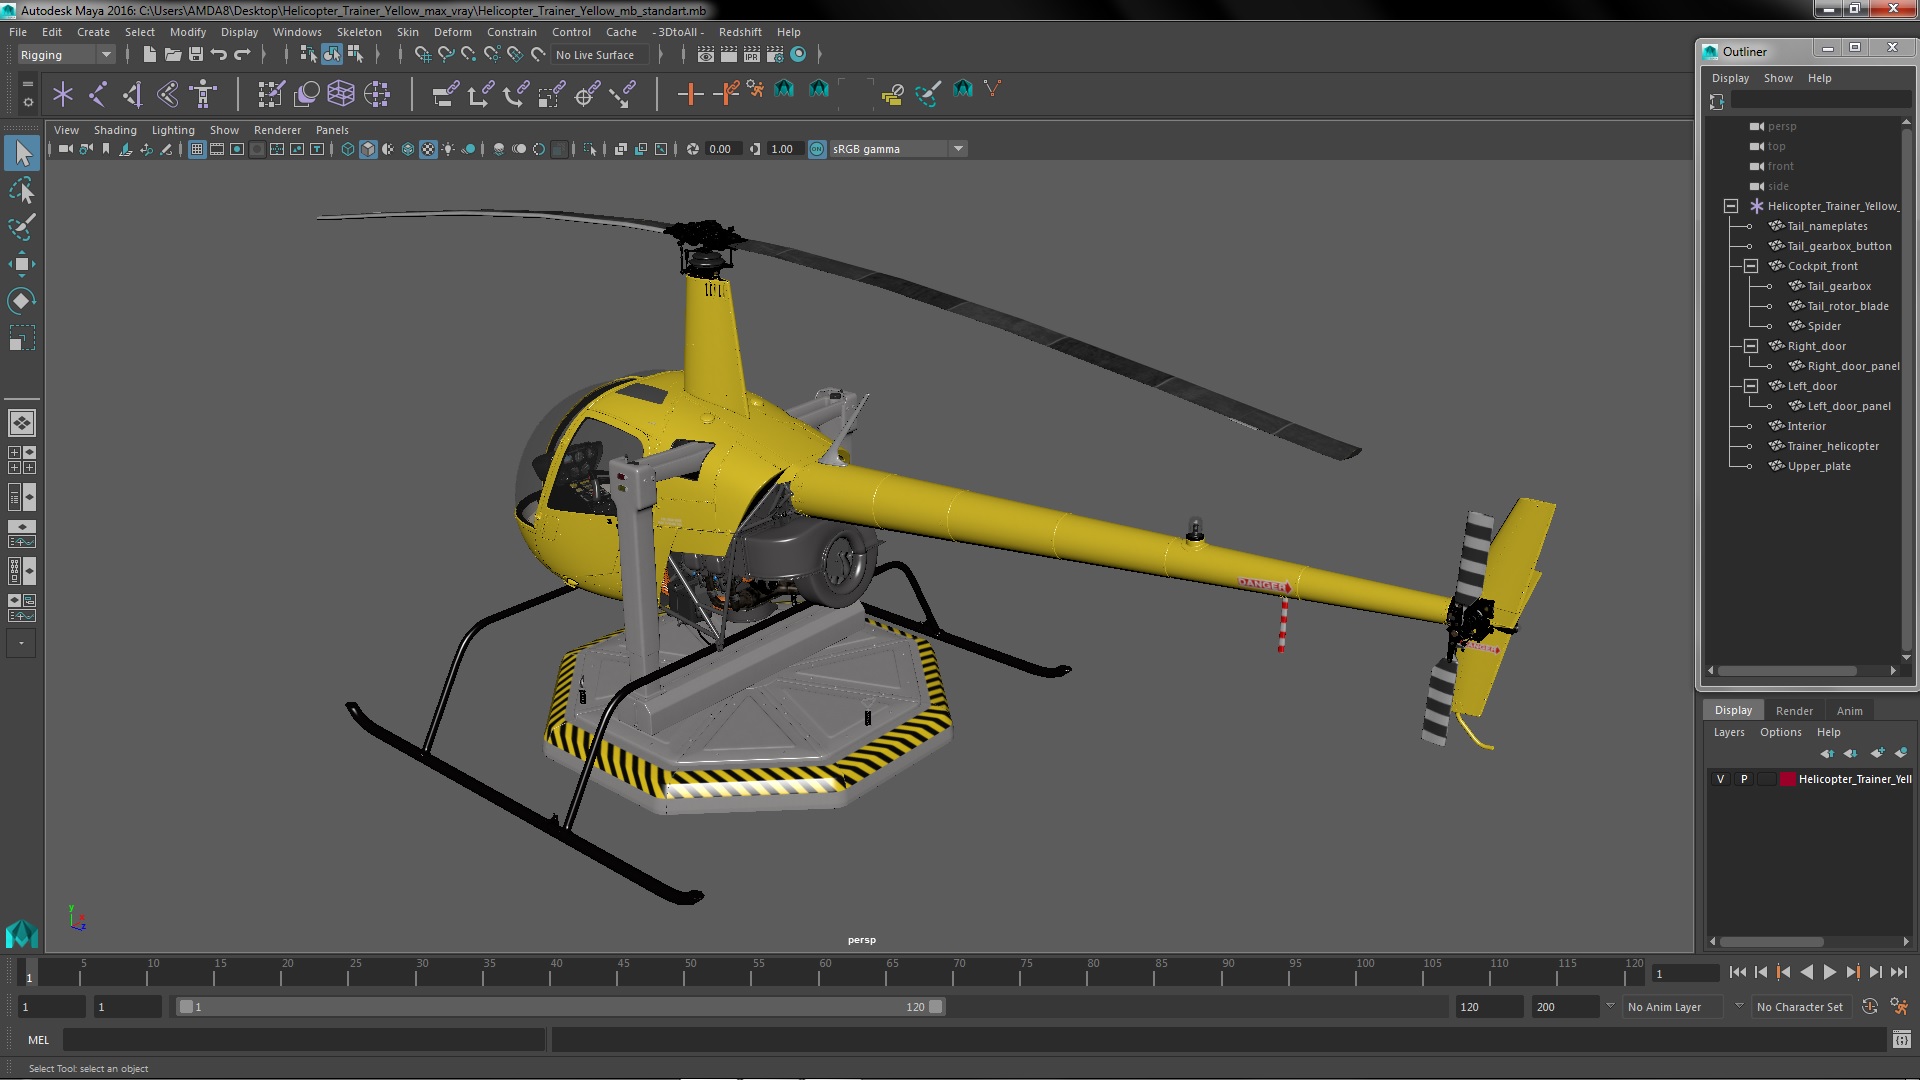Click the red layer color swatch
This screenshot has width=1920, height=1080.
click(1787, 779)
